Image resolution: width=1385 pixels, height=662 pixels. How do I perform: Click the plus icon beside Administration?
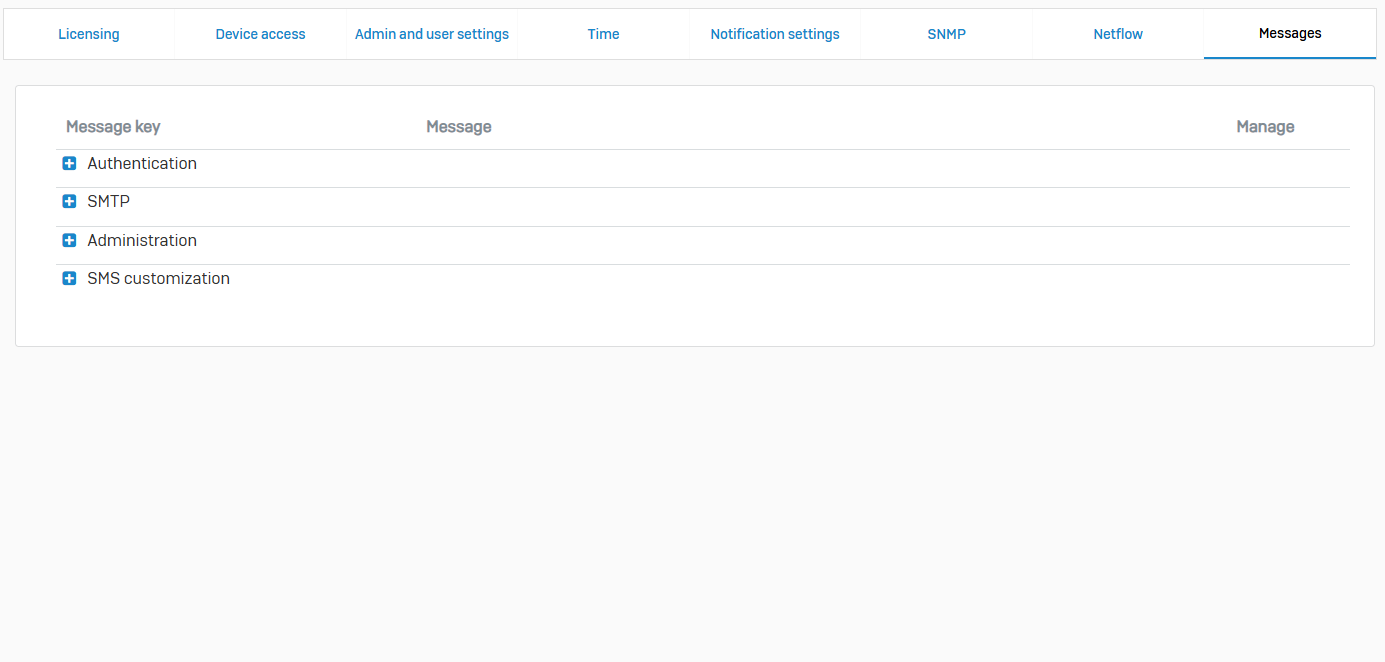point(69,241)
